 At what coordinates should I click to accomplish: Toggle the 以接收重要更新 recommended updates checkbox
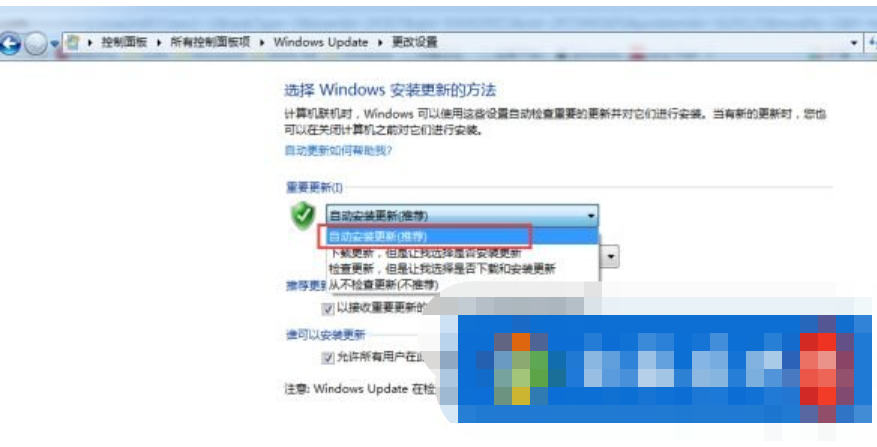[328, 309]
